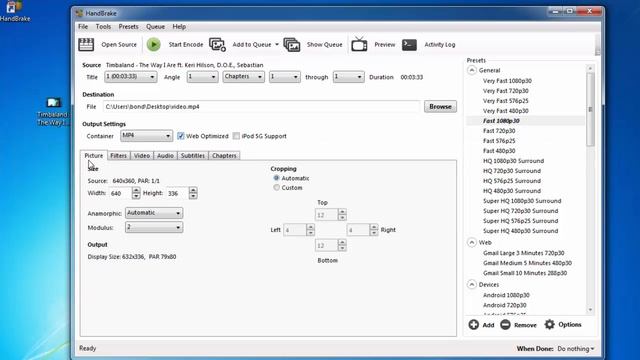Click the Open Source clapperboard icon

click(86, 44)
